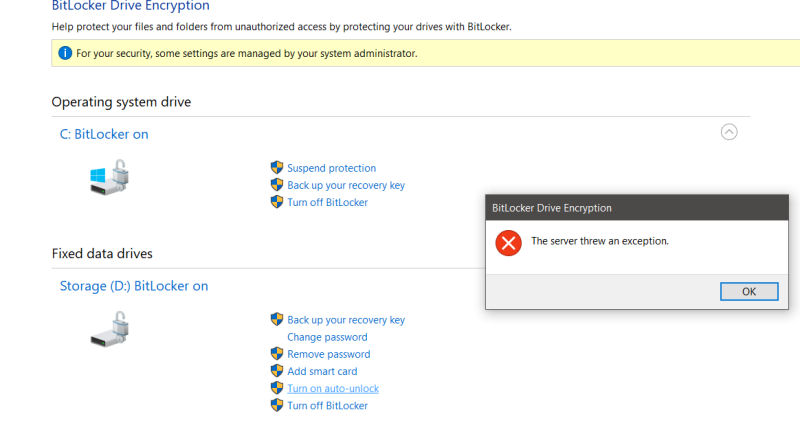Click the shield icon beside Suspend protection

click(x=277, y=167)
